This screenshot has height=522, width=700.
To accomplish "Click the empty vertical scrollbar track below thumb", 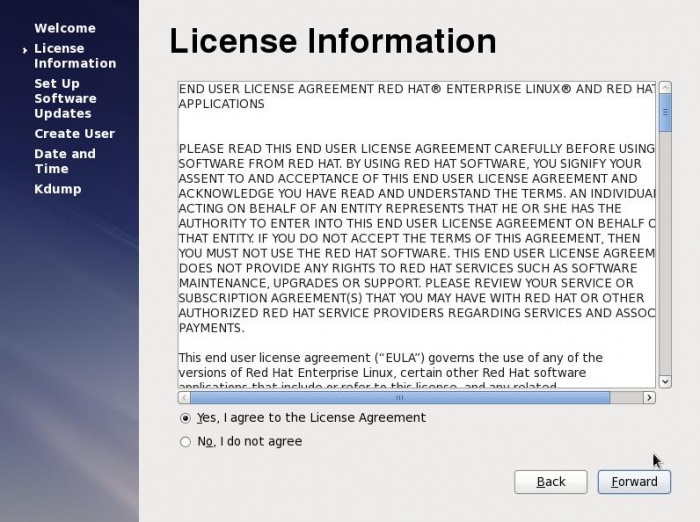I will coord(665,253).
